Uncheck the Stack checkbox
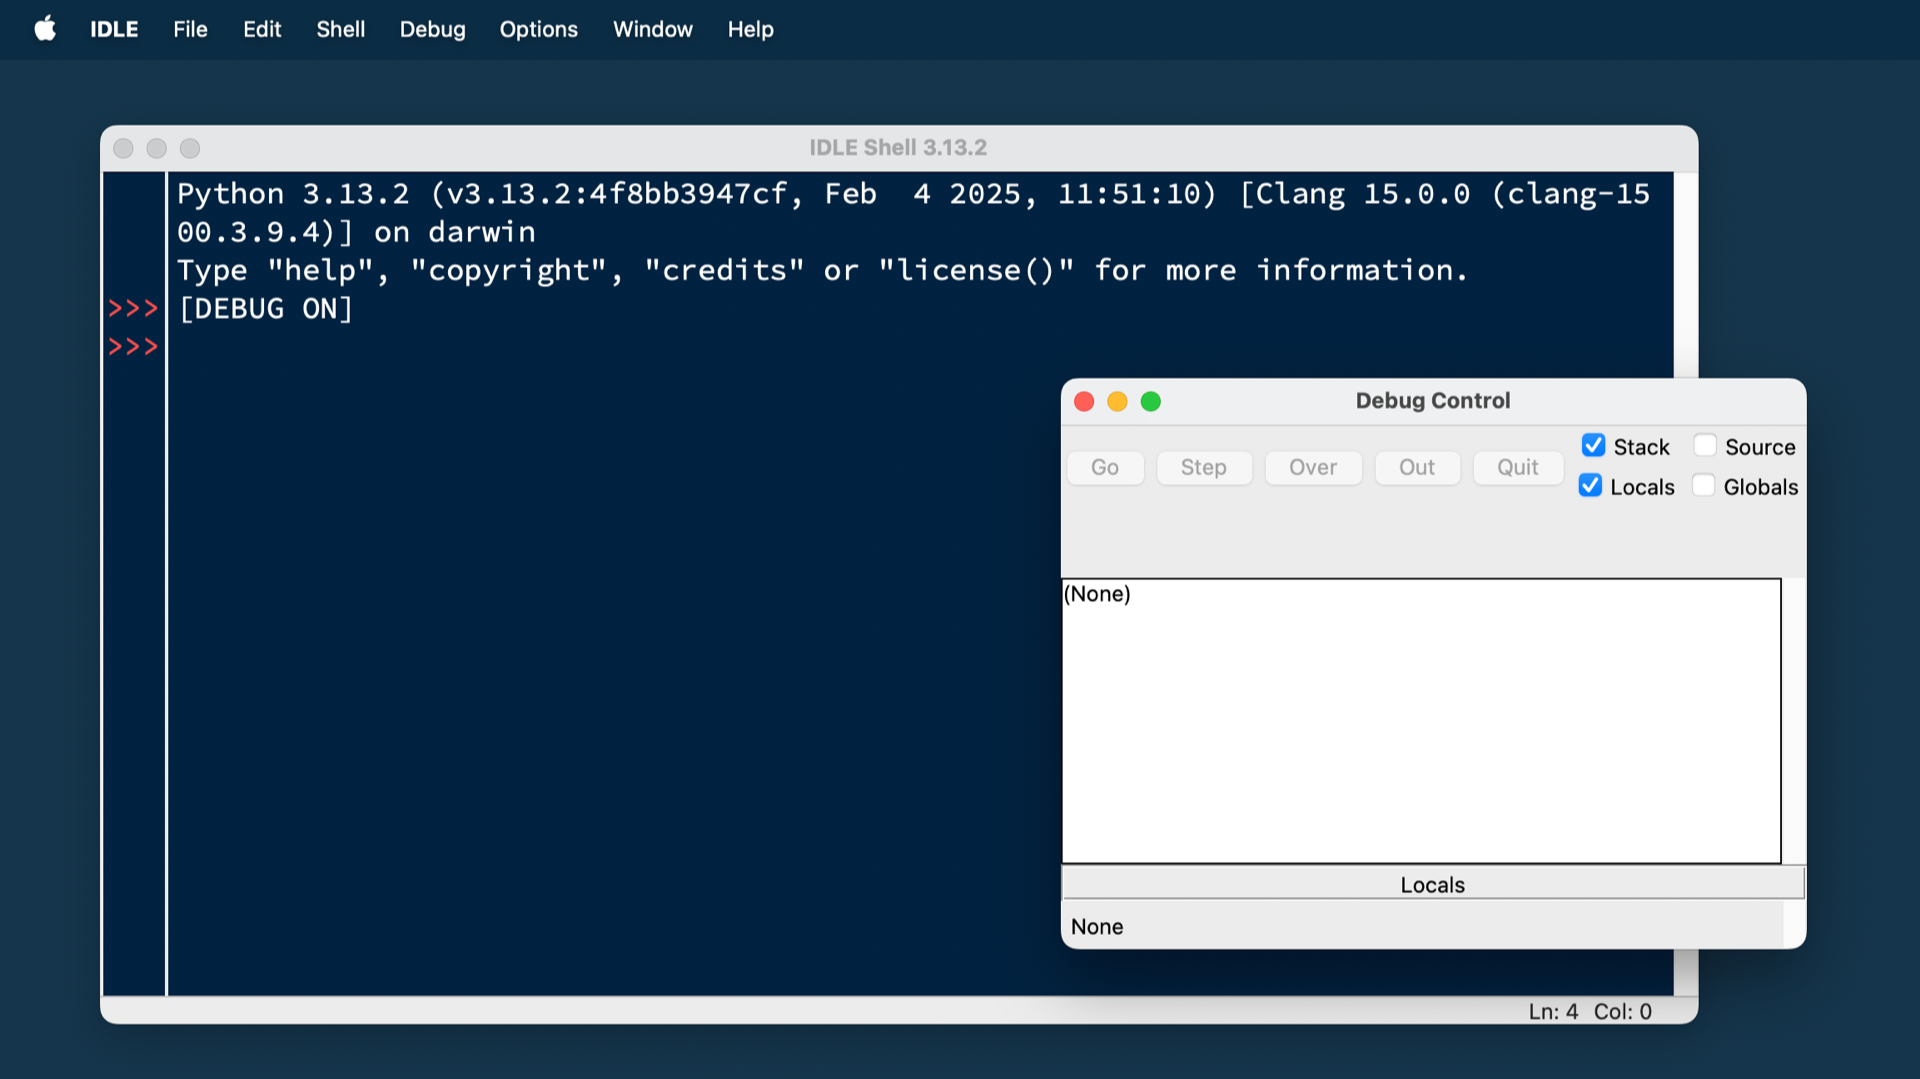Screen dimensions: 1920x1079 tap(1594, 445)
